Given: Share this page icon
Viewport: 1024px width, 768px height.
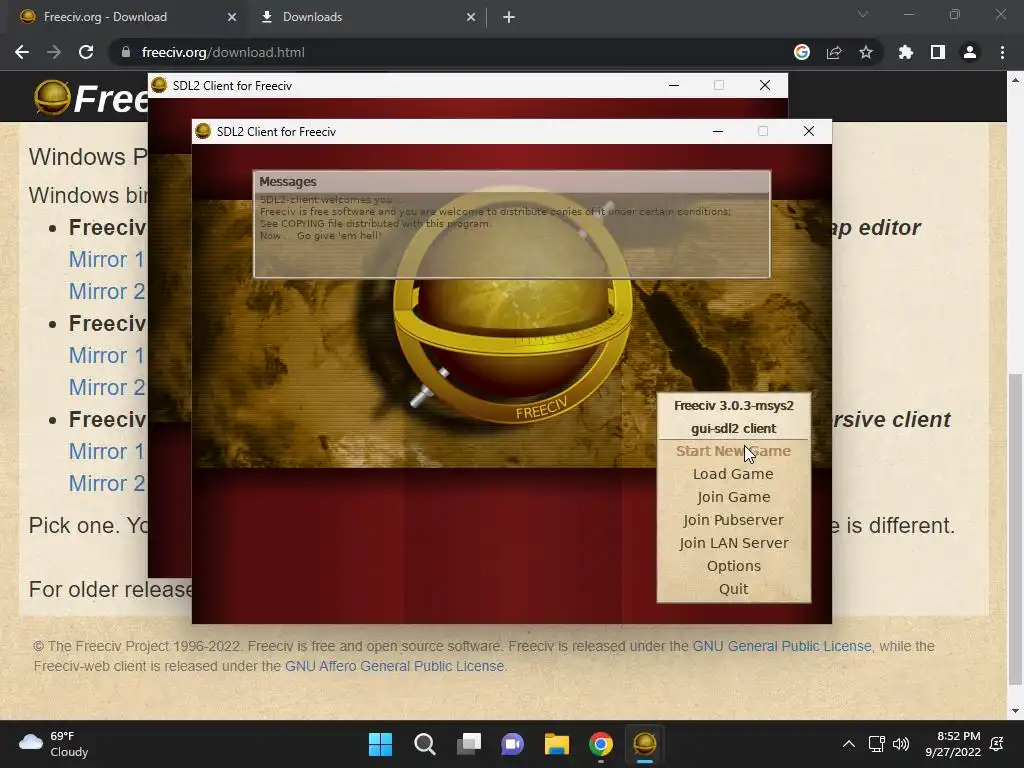Looking at the screenshot, I should (x=834, y=52).
